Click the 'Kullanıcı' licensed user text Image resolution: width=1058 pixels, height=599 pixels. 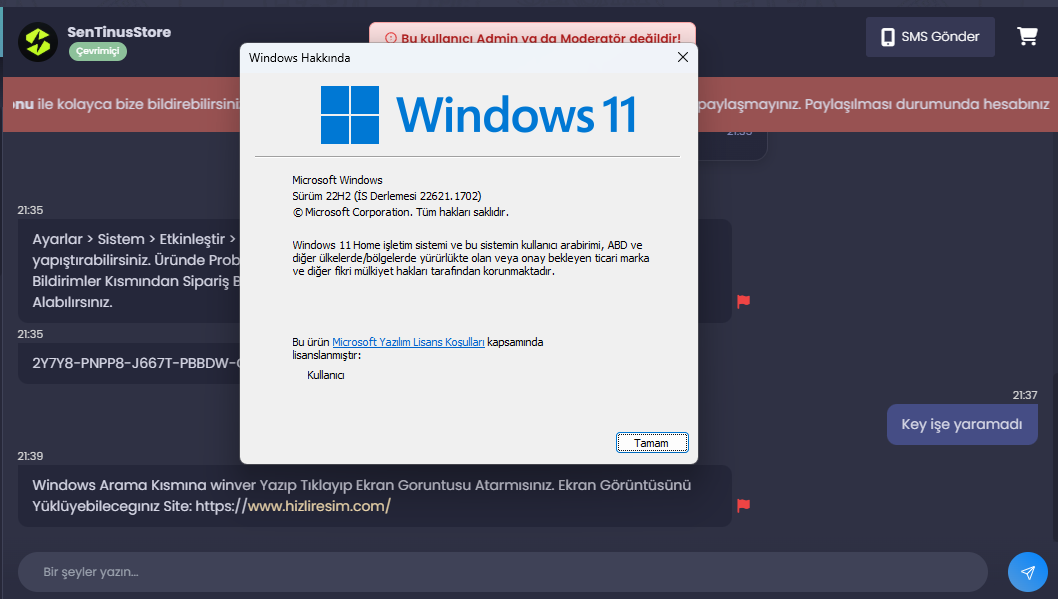pyautogui.click(x=326, y=375)
